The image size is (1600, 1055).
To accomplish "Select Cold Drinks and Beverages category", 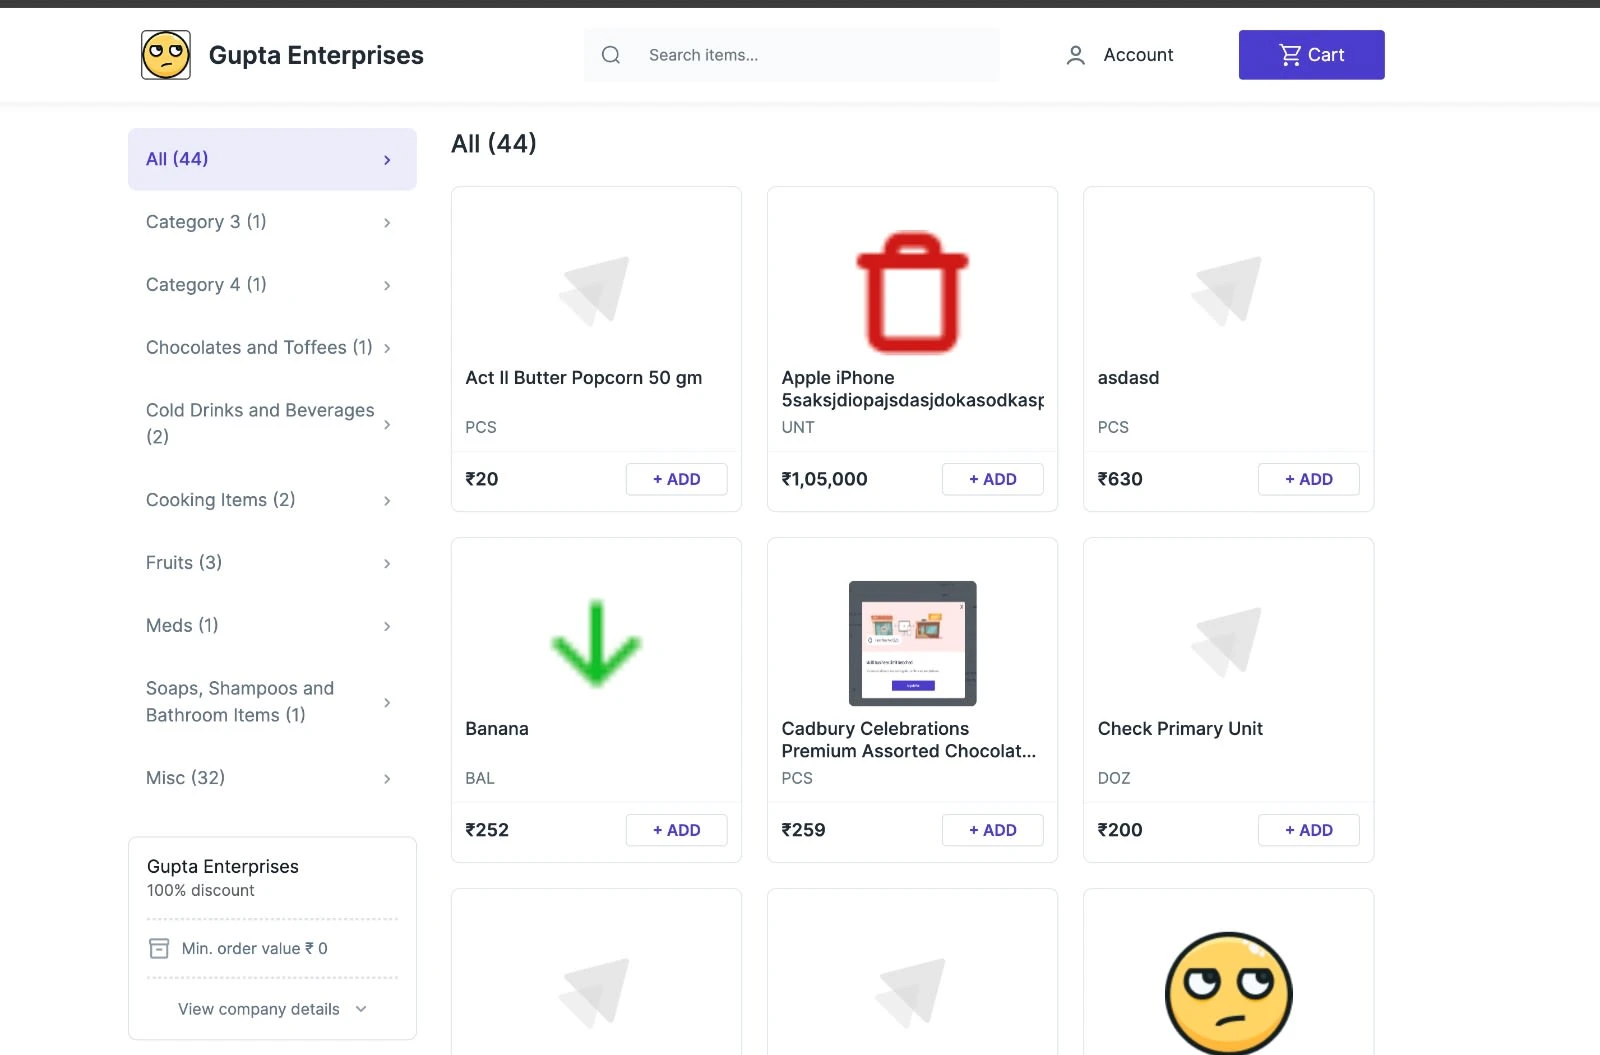I will [x=260, y=423].
